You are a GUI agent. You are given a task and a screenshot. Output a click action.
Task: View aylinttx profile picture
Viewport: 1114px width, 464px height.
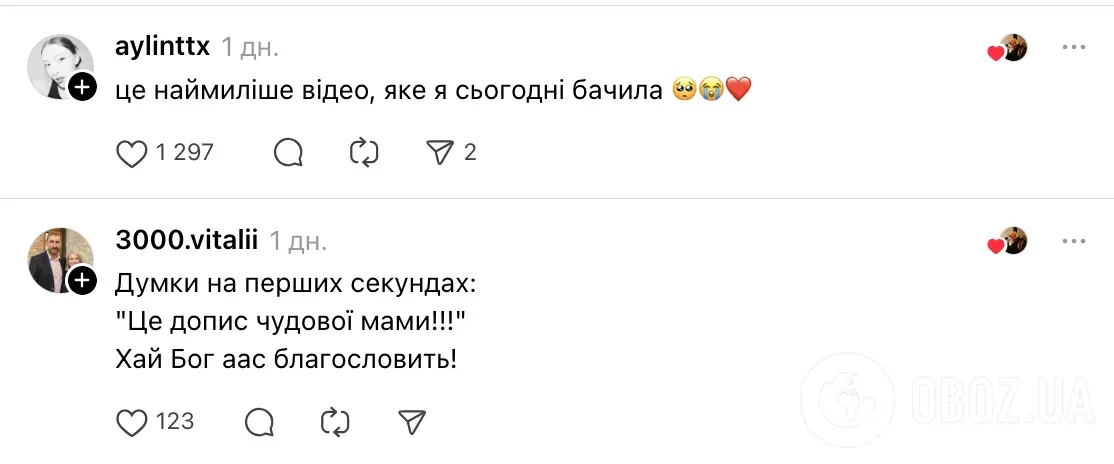[x=58, y=66]
